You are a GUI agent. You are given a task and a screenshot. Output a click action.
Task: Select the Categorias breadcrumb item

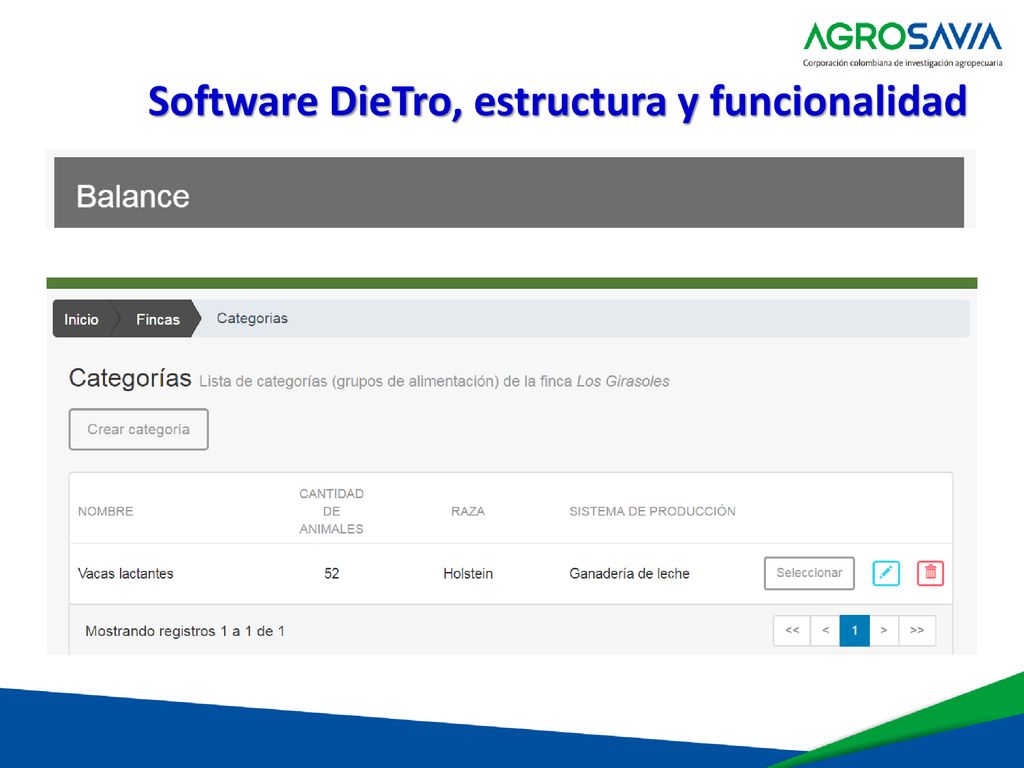(252, 318)
